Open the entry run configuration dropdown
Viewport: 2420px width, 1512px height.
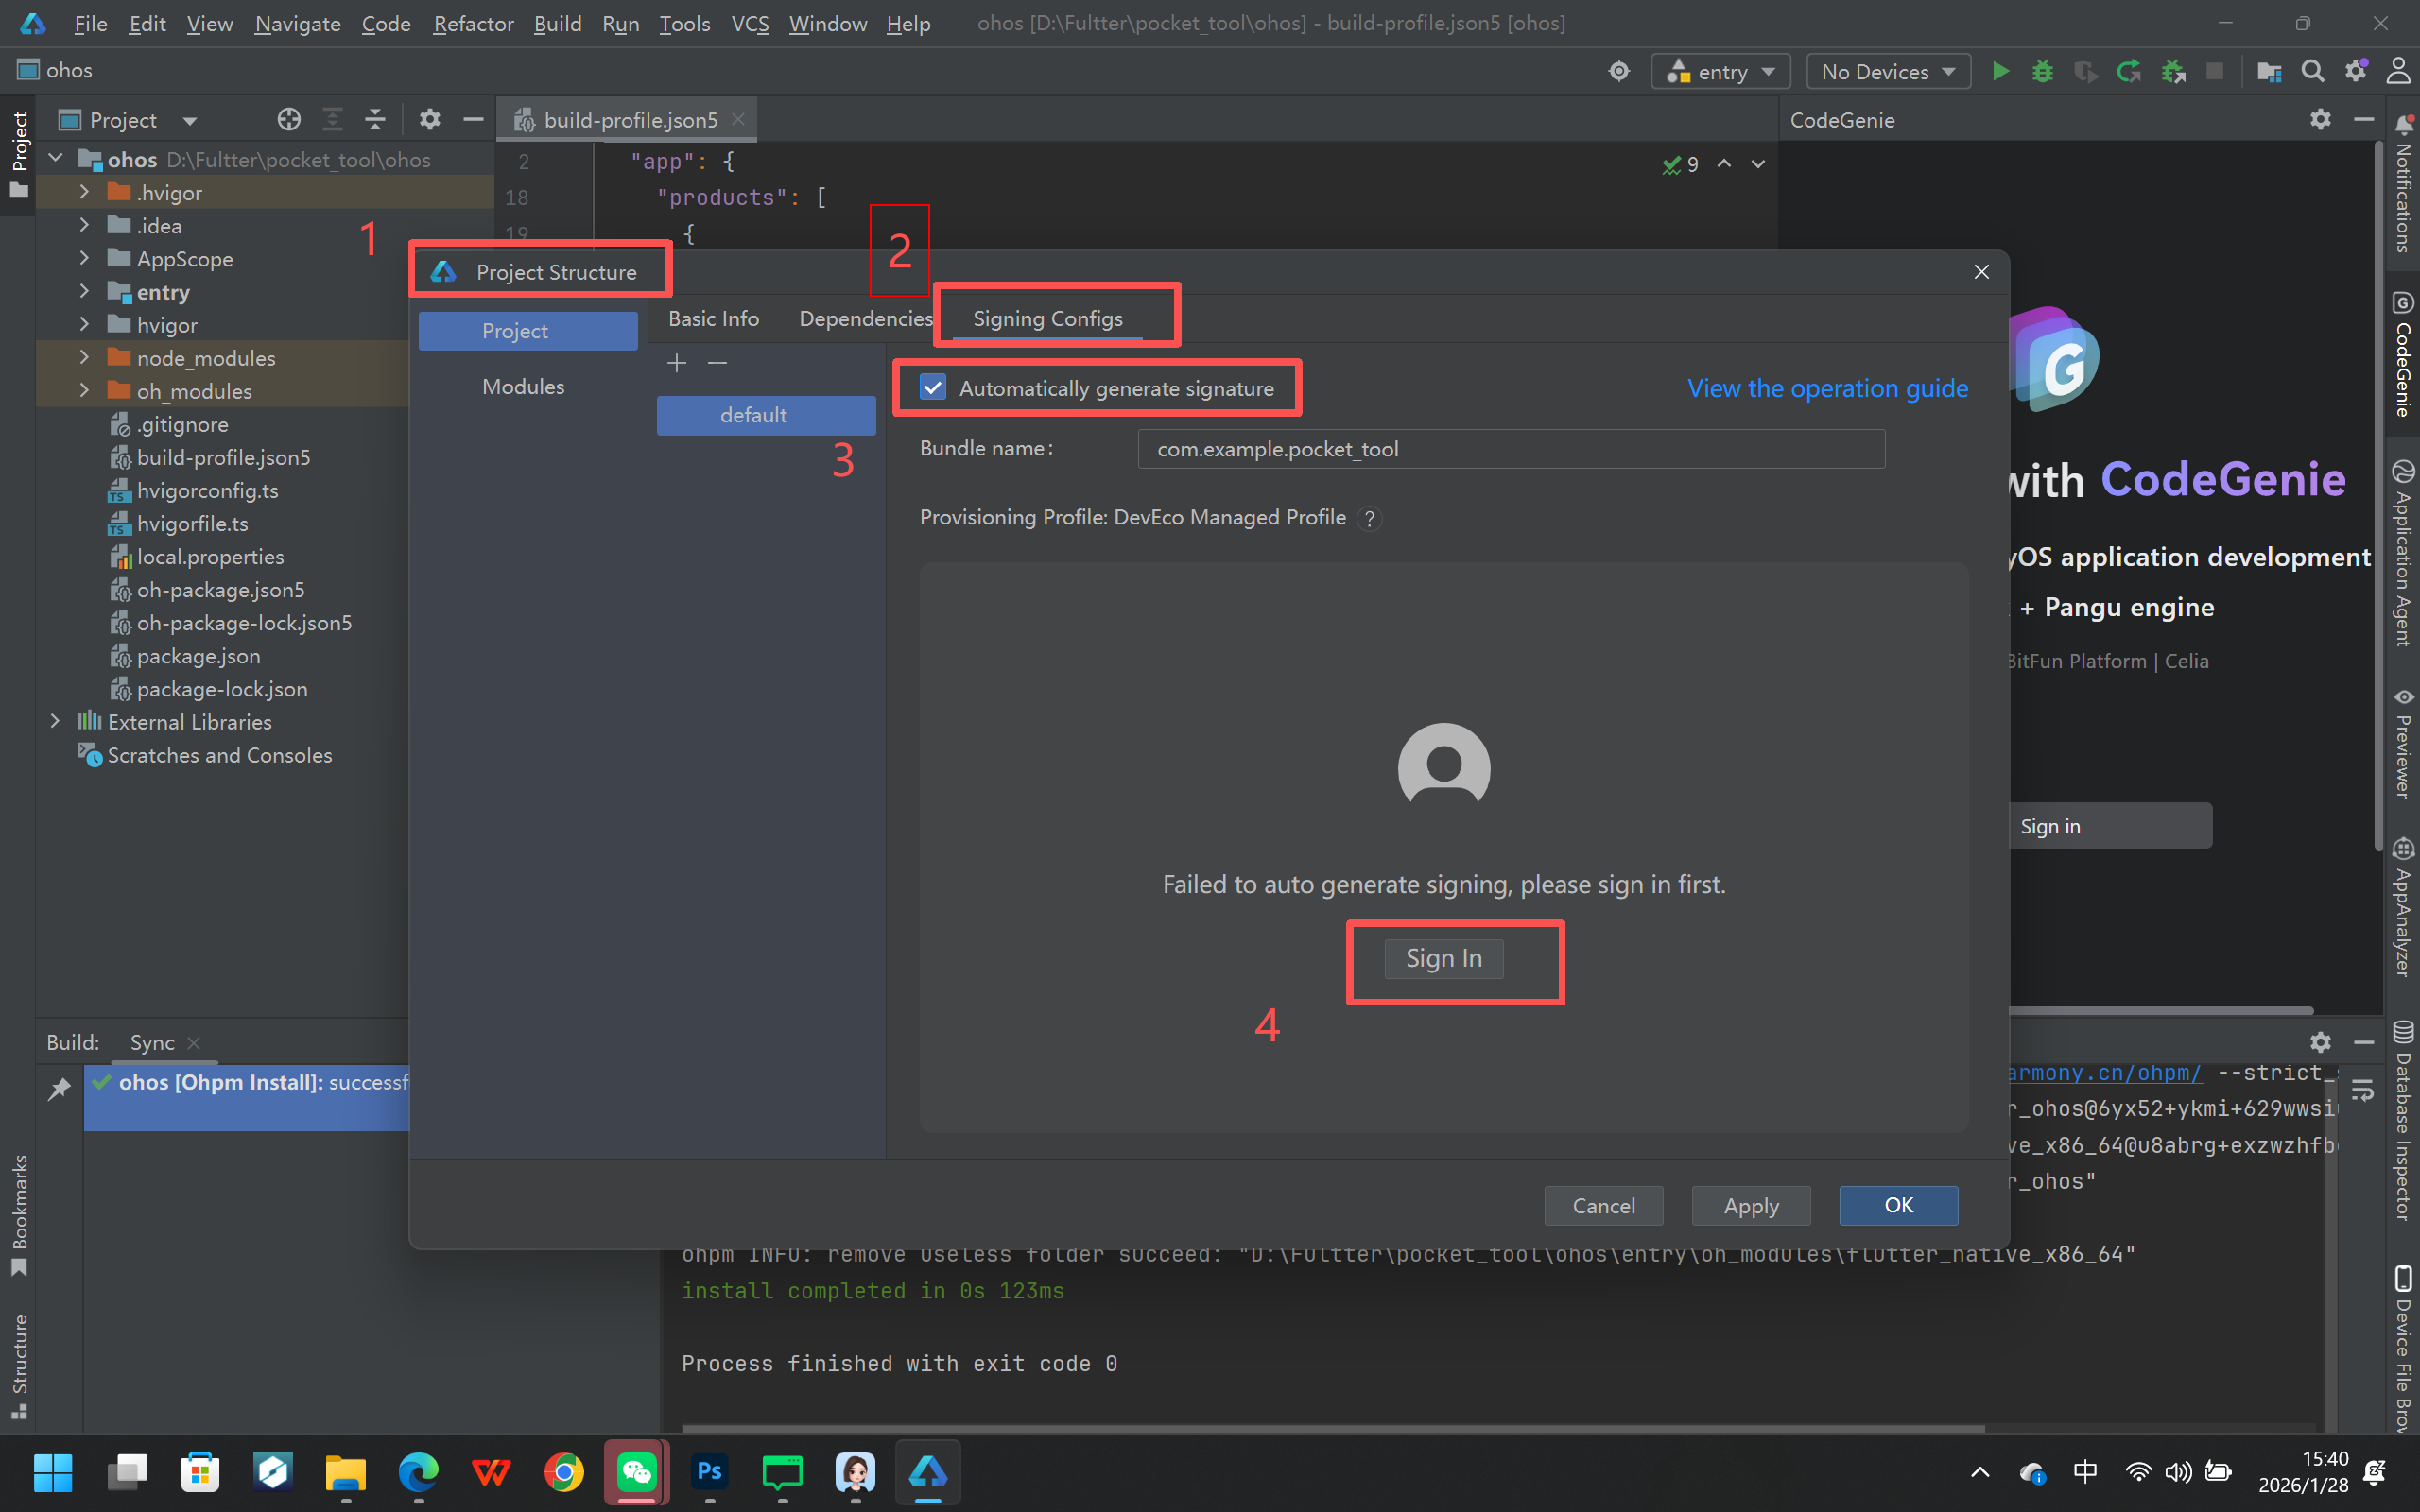click(x=1721, y=71)
